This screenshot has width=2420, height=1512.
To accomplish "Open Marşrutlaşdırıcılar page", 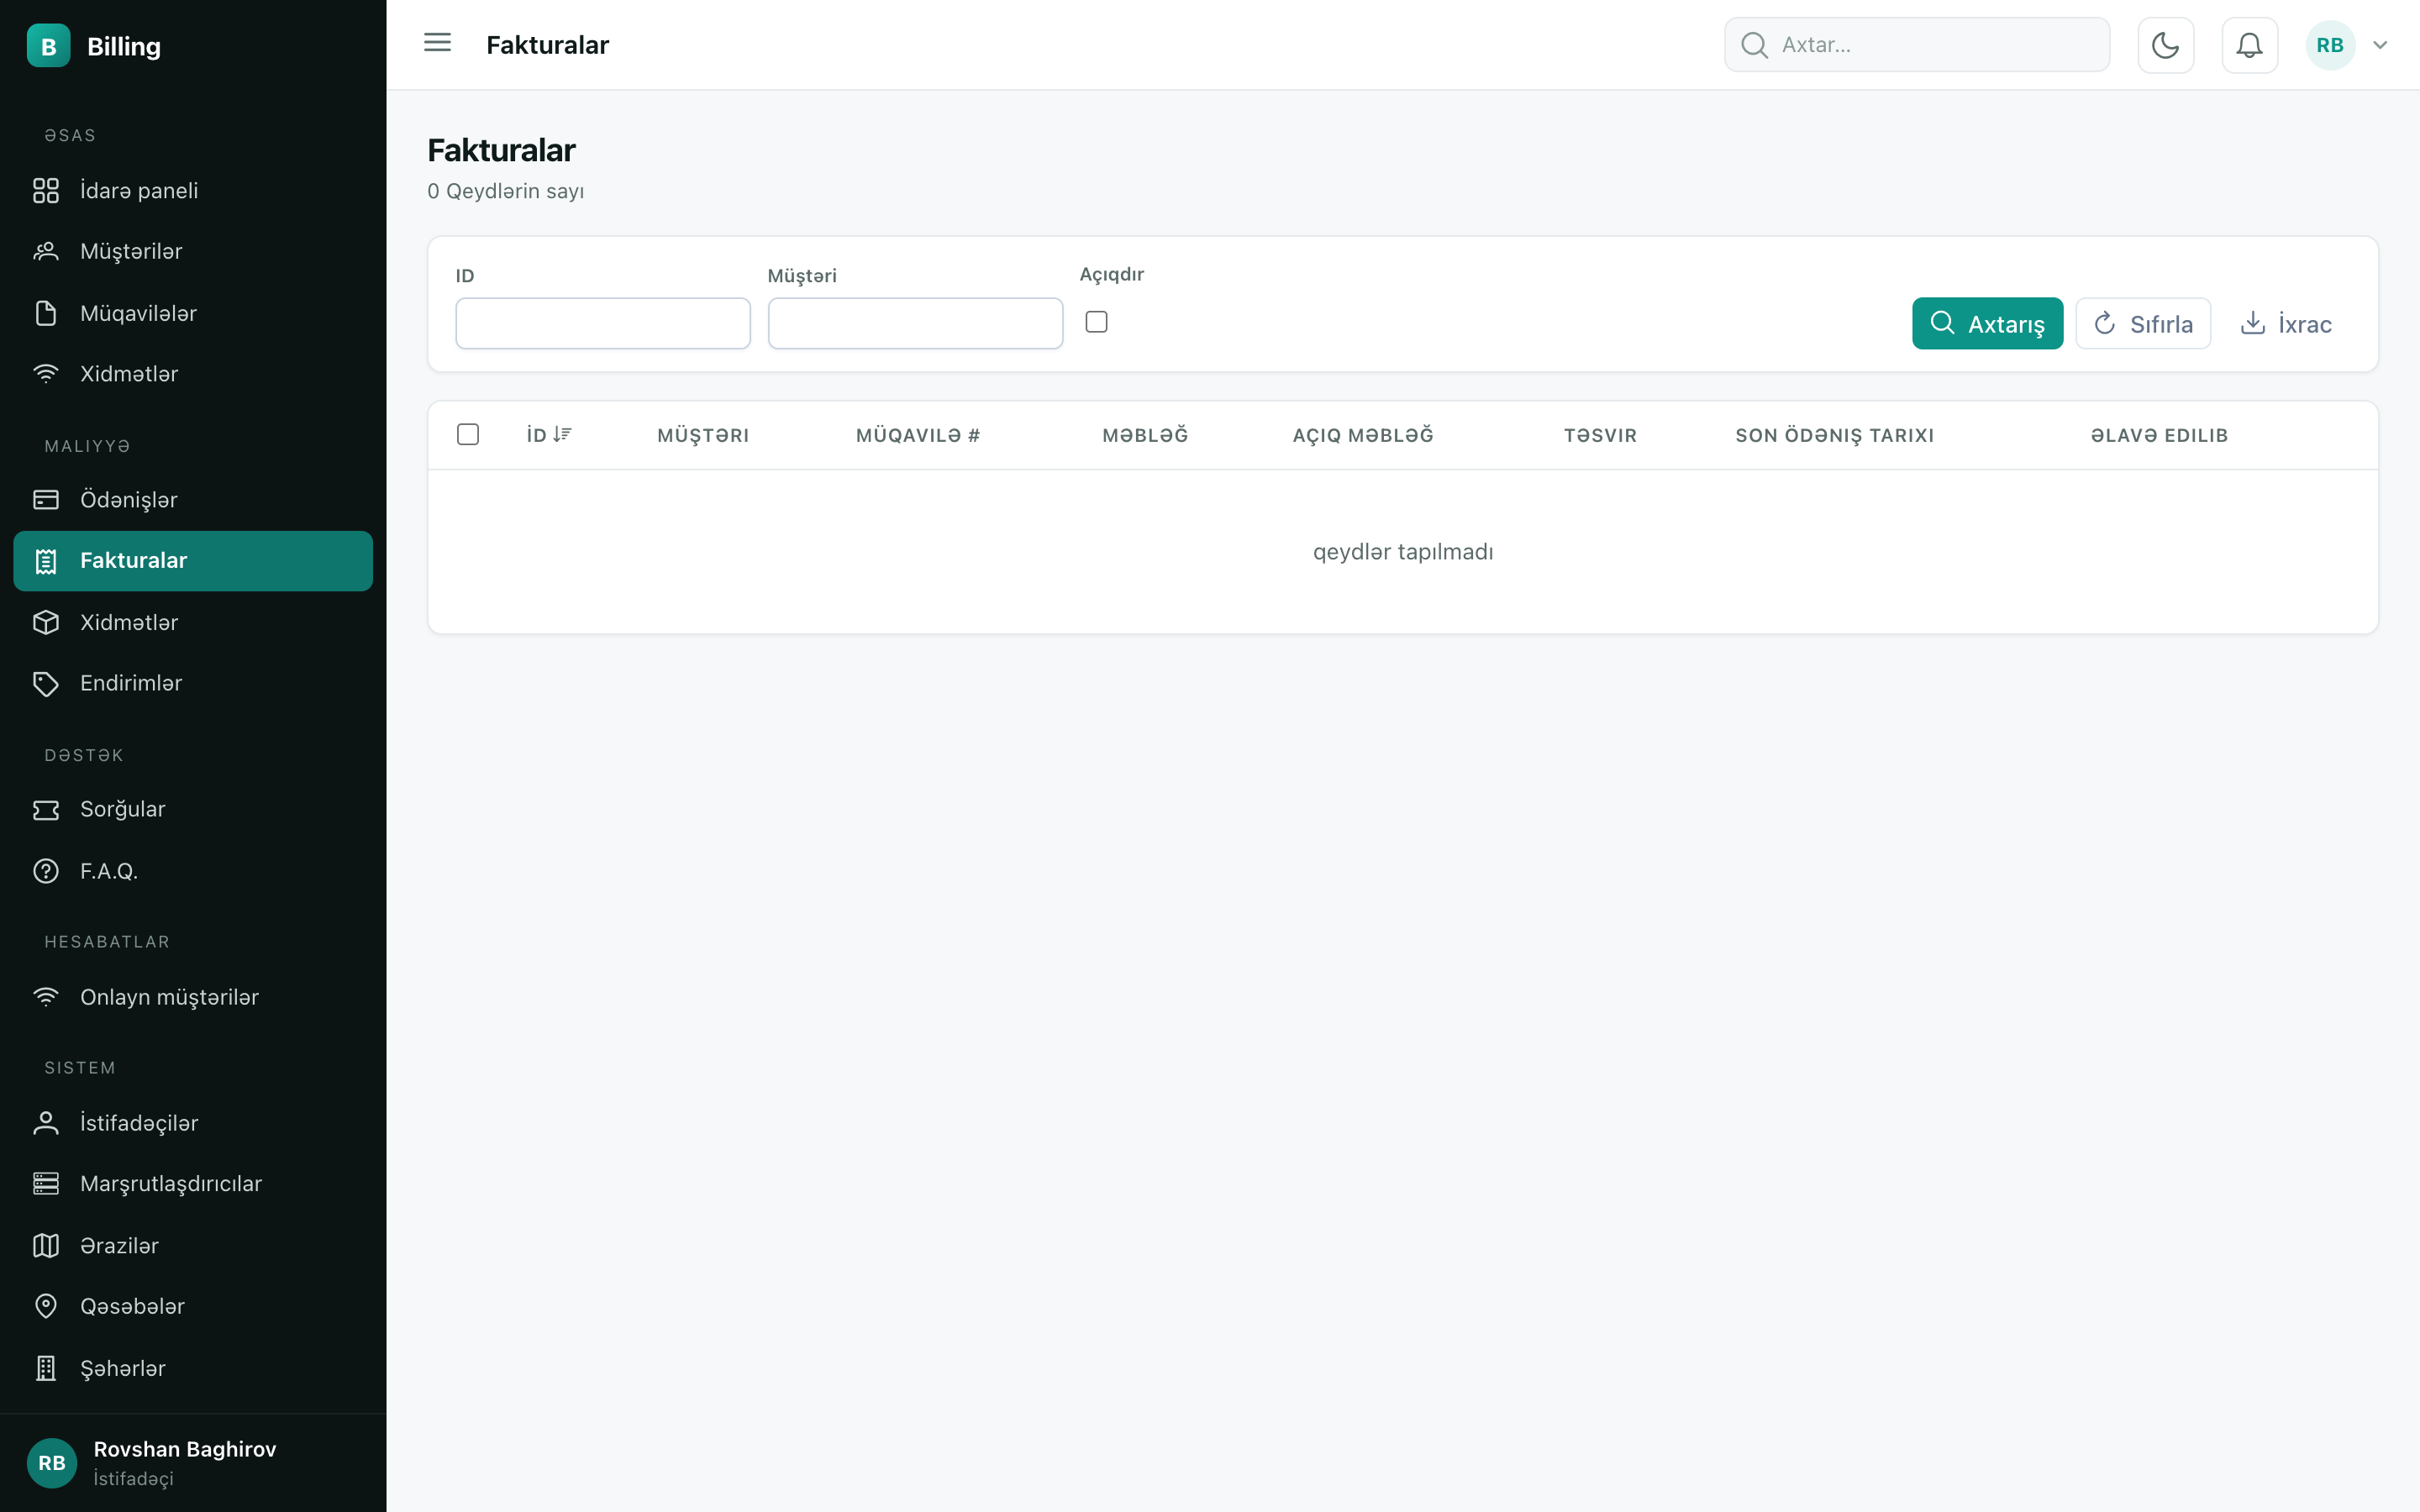I will pyautogui.click(x=193, y=1184).
